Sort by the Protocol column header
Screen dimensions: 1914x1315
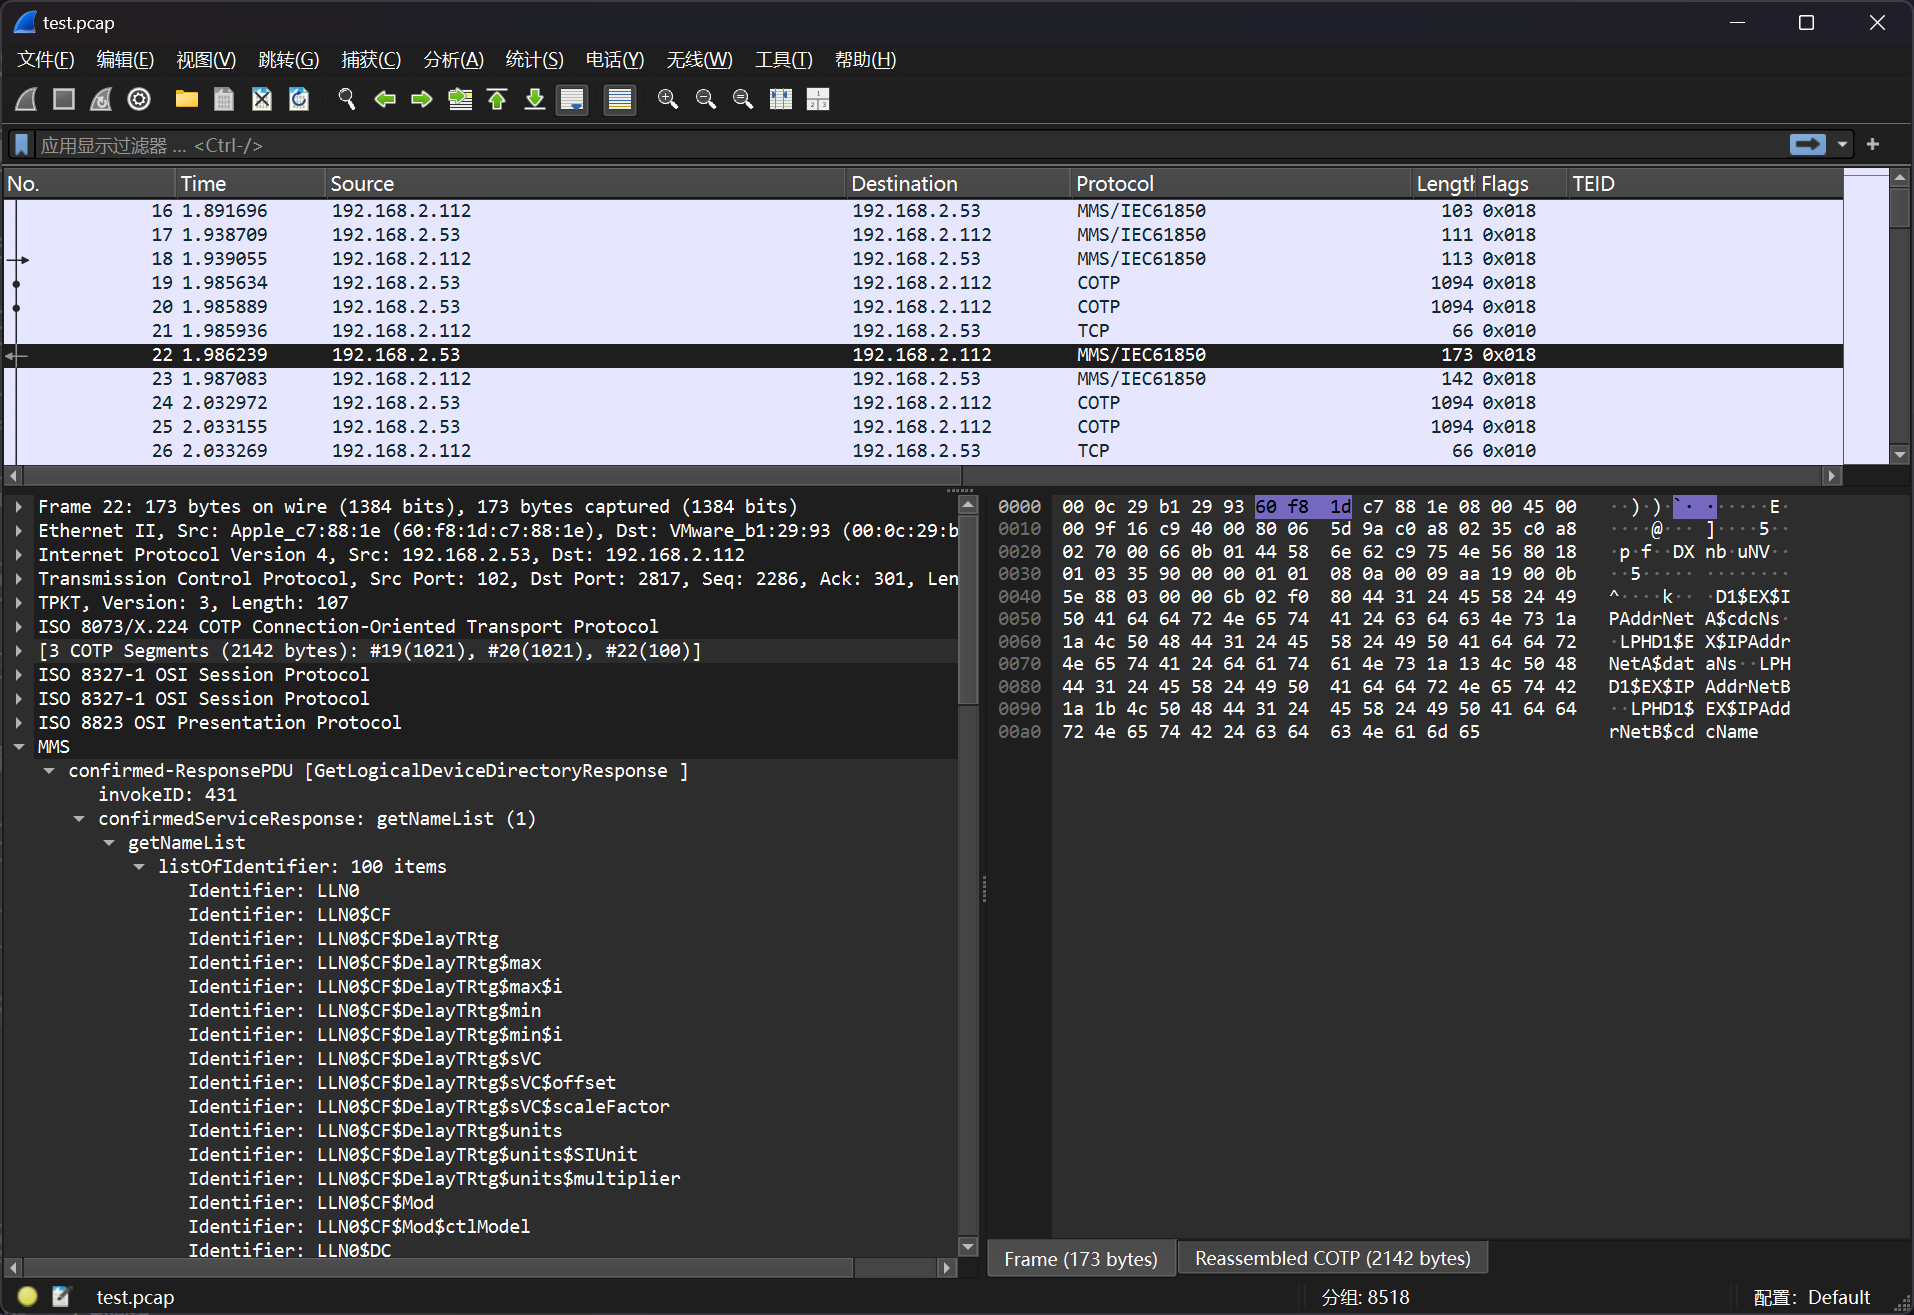pos(1240,184)
